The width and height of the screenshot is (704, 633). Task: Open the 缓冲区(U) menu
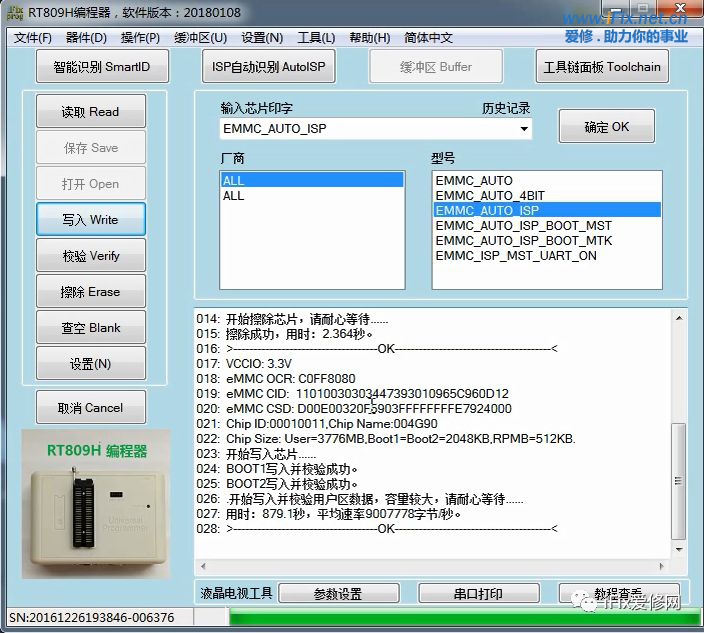pyautogui.click(x=200, y=38)
